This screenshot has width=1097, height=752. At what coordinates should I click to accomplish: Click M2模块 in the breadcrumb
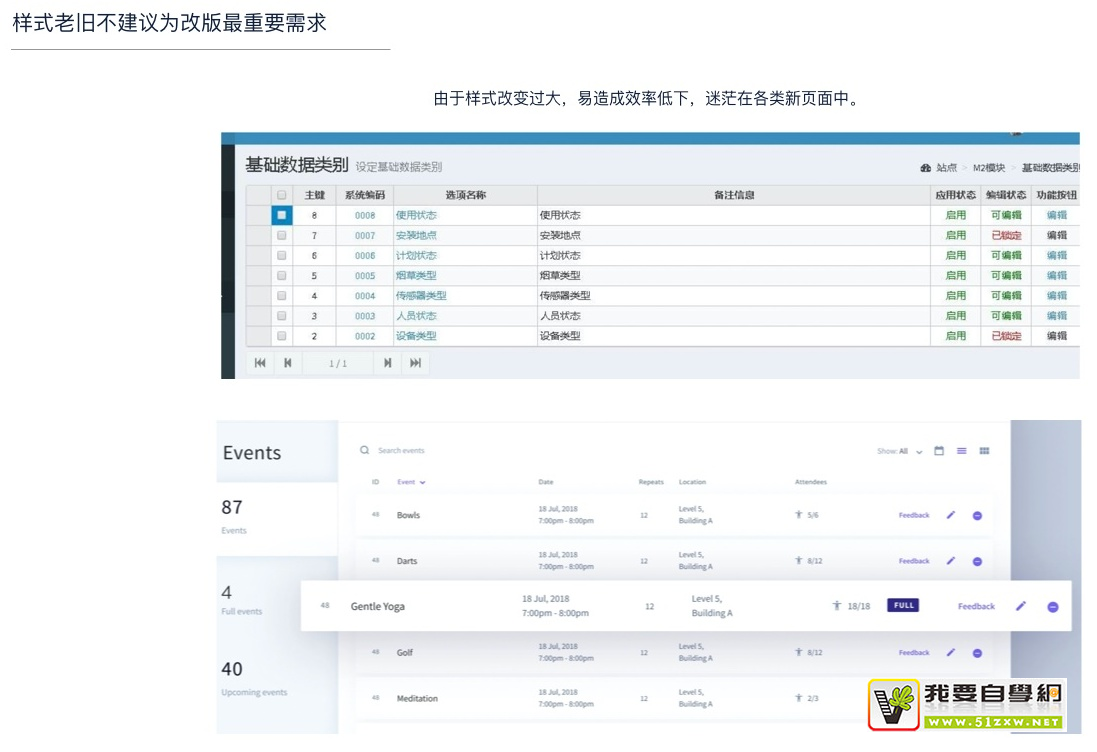[989, 168]
